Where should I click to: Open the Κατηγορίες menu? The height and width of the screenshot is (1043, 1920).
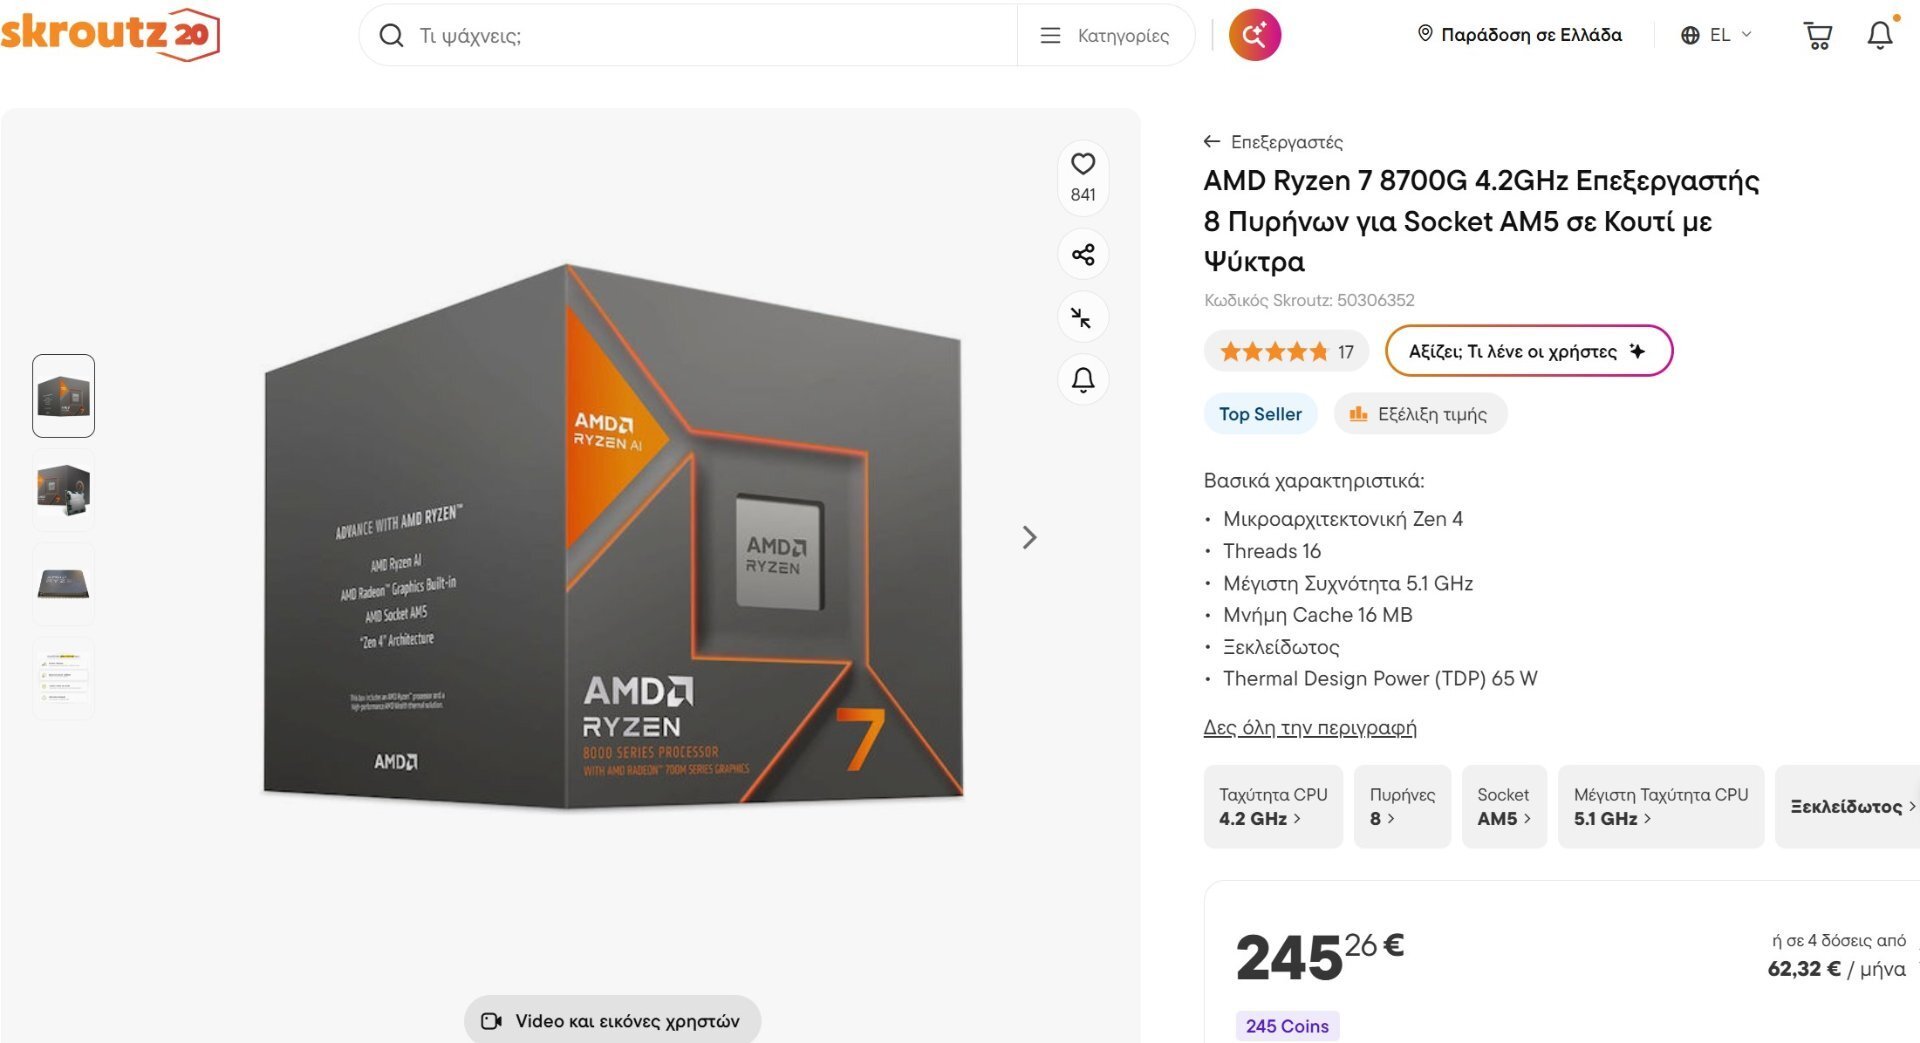click(1105, 36)
